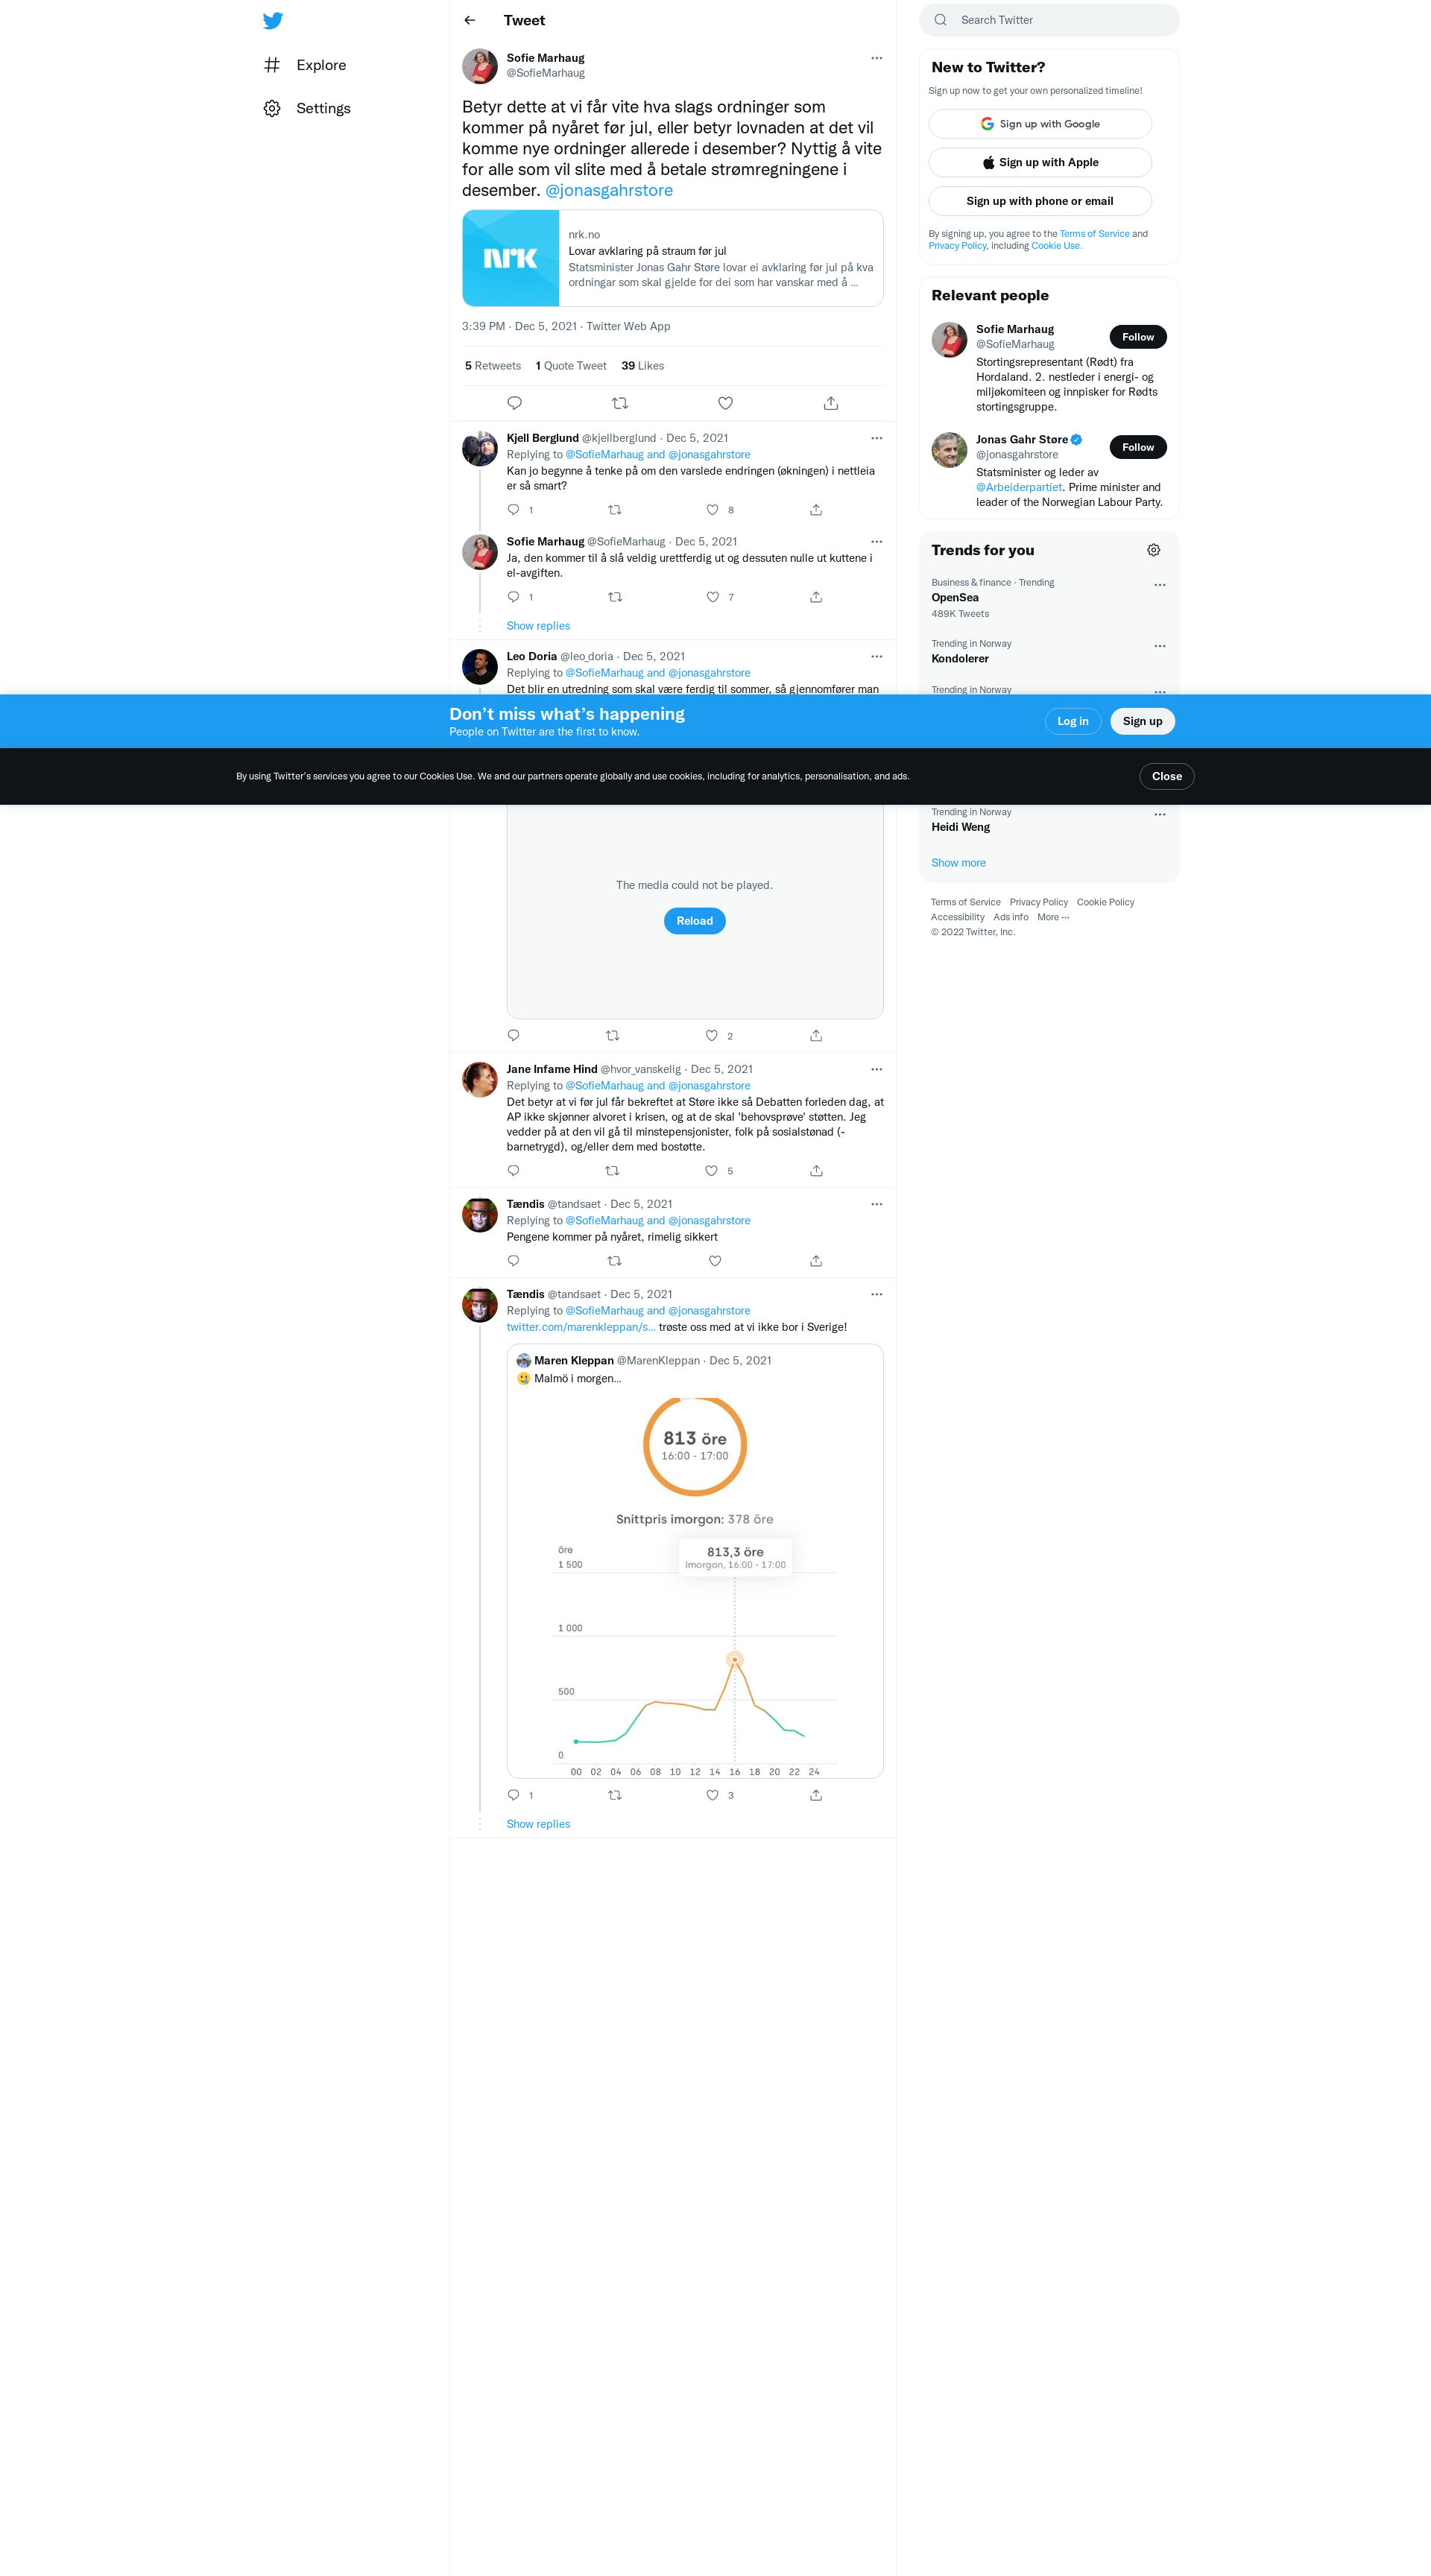Screen dimensions: 1431x2576
Task: Open the more menu for the OpenSea trend
Action: pos(1159,585)
